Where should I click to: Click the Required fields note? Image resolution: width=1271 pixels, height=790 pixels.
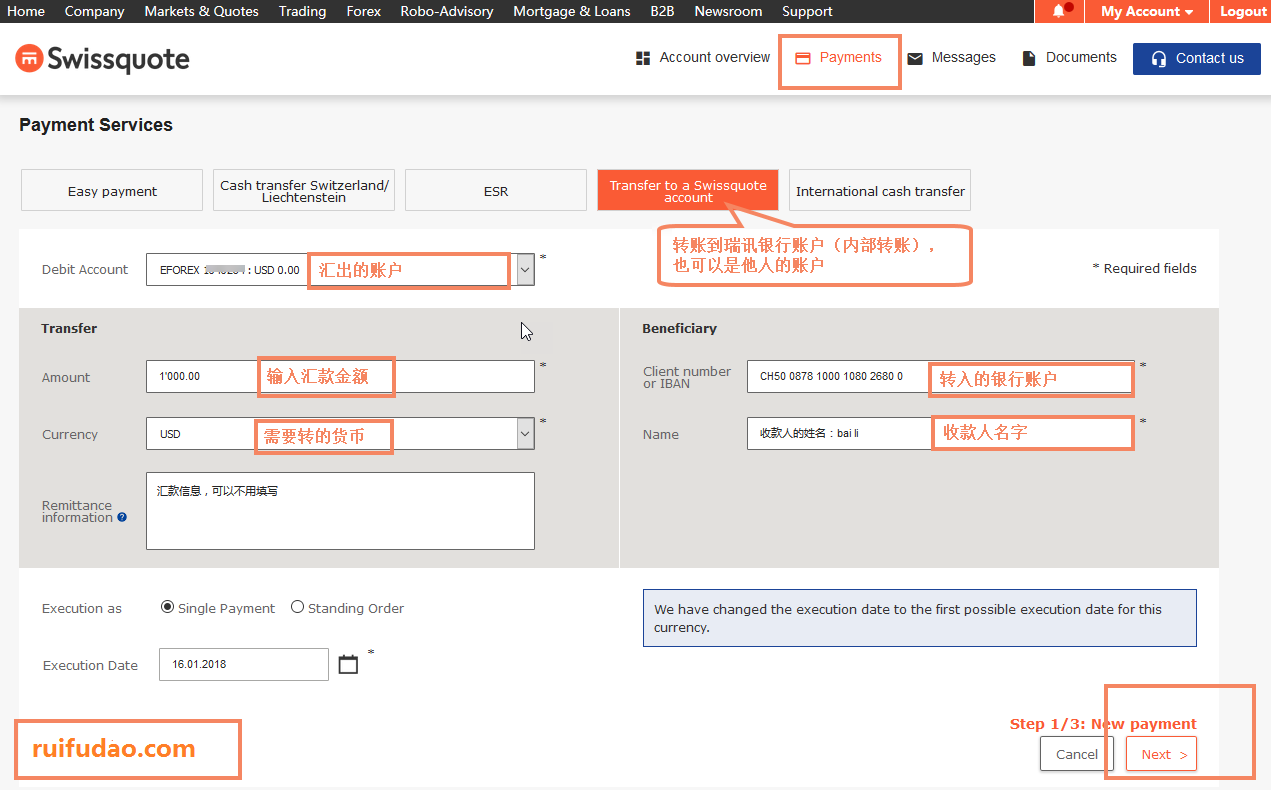point(1144,268)
